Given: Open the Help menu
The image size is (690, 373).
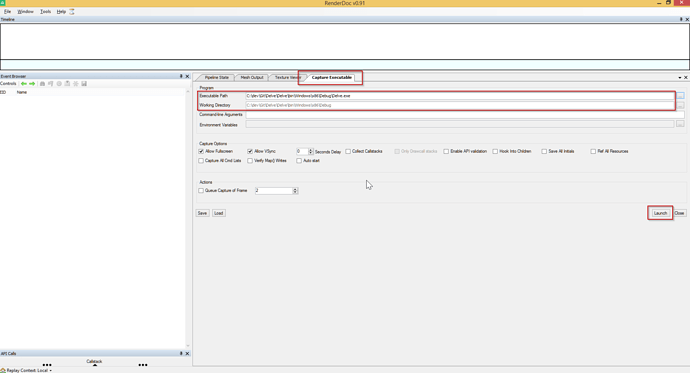Looking at the screenshot, I should [x=61, y=11].
